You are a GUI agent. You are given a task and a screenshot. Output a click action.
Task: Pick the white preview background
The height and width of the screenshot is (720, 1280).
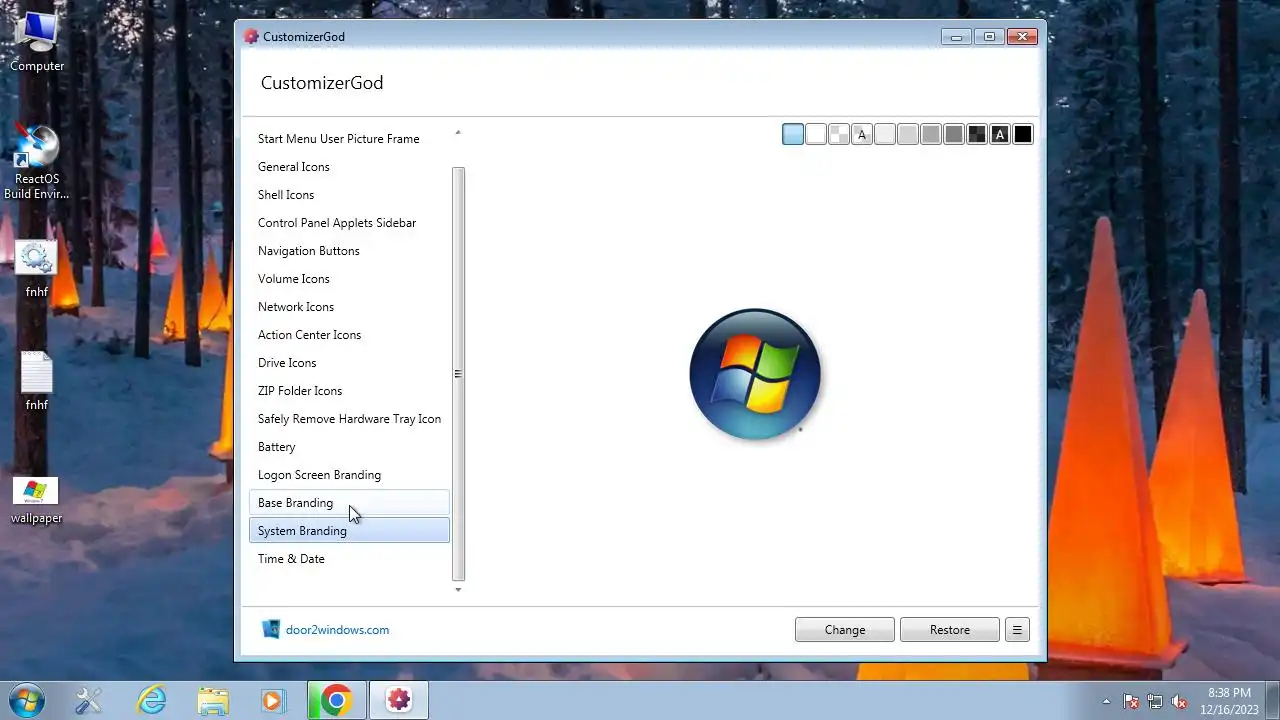click(x=816, y=134)
